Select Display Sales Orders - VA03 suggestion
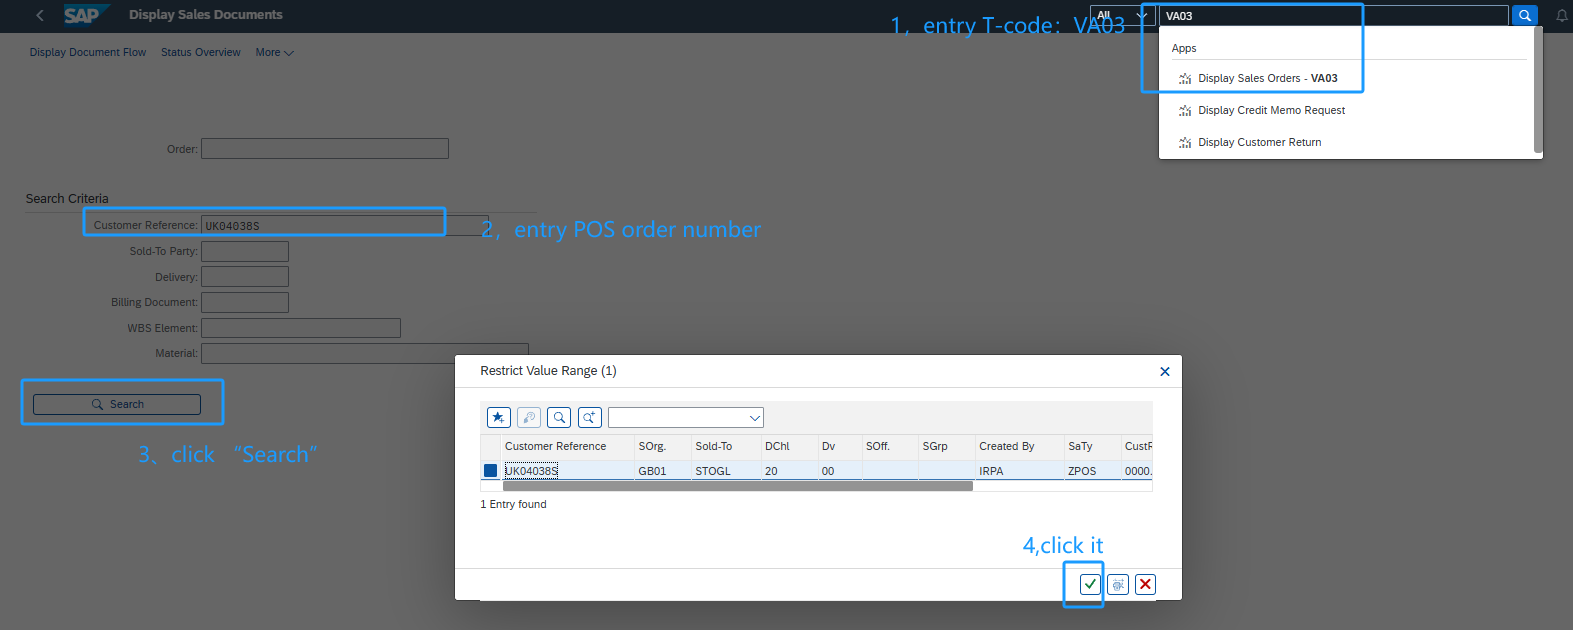 click(1267, 78)
